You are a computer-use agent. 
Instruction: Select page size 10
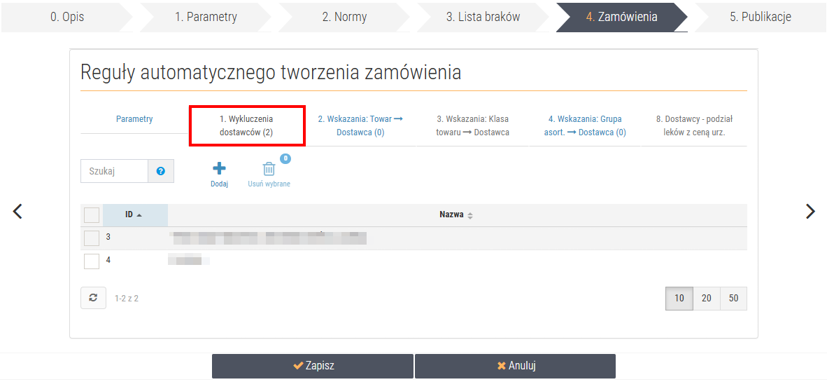(679, 299)
